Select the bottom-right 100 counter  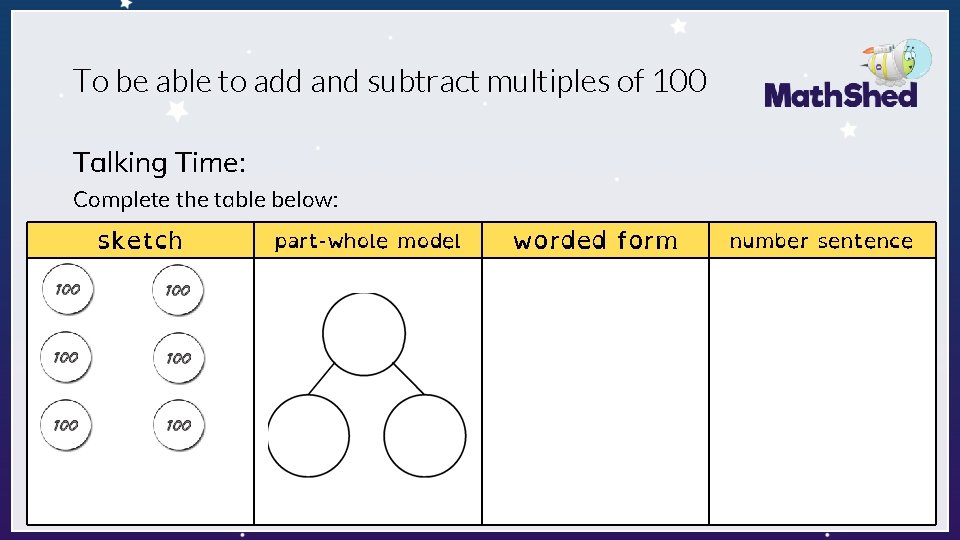click(179, 425)
